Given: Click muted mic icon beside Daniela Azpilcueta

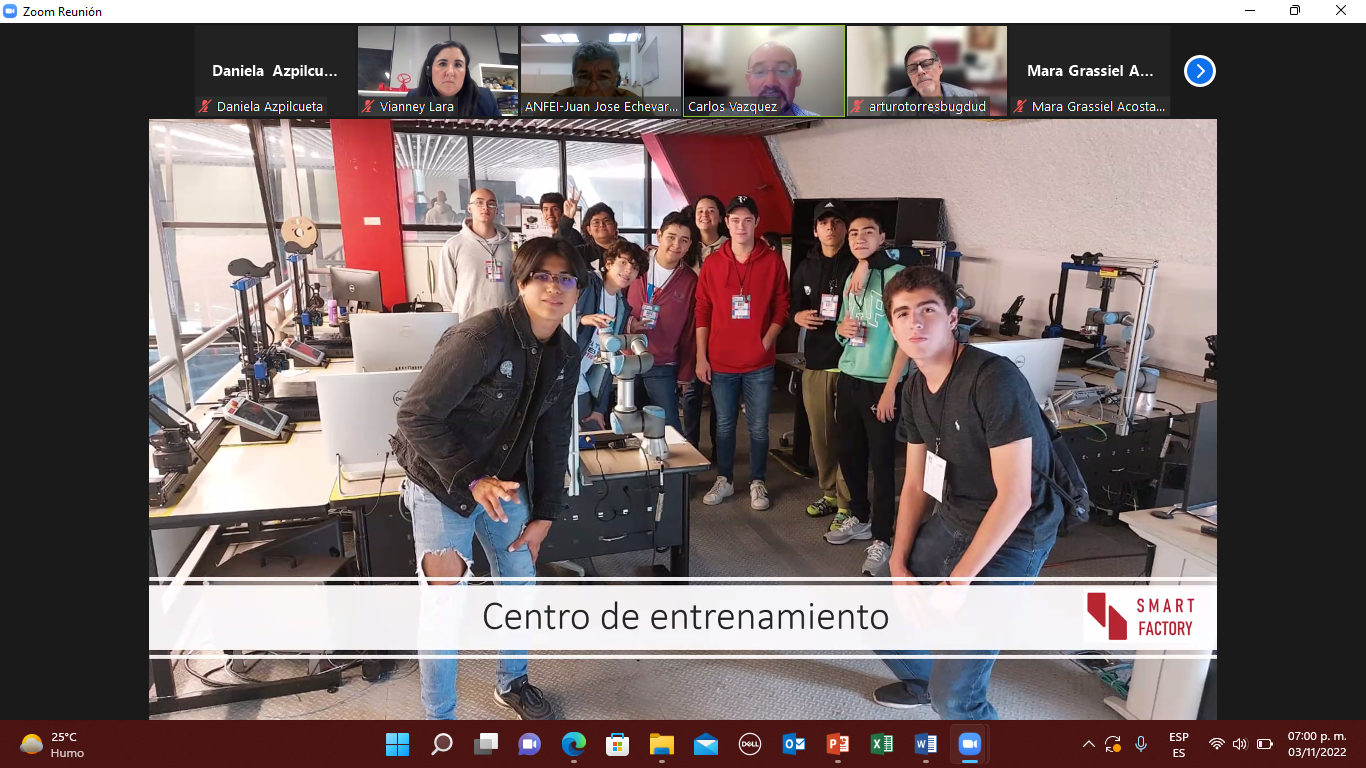Looking at the screenshot, I should point(206,106).
